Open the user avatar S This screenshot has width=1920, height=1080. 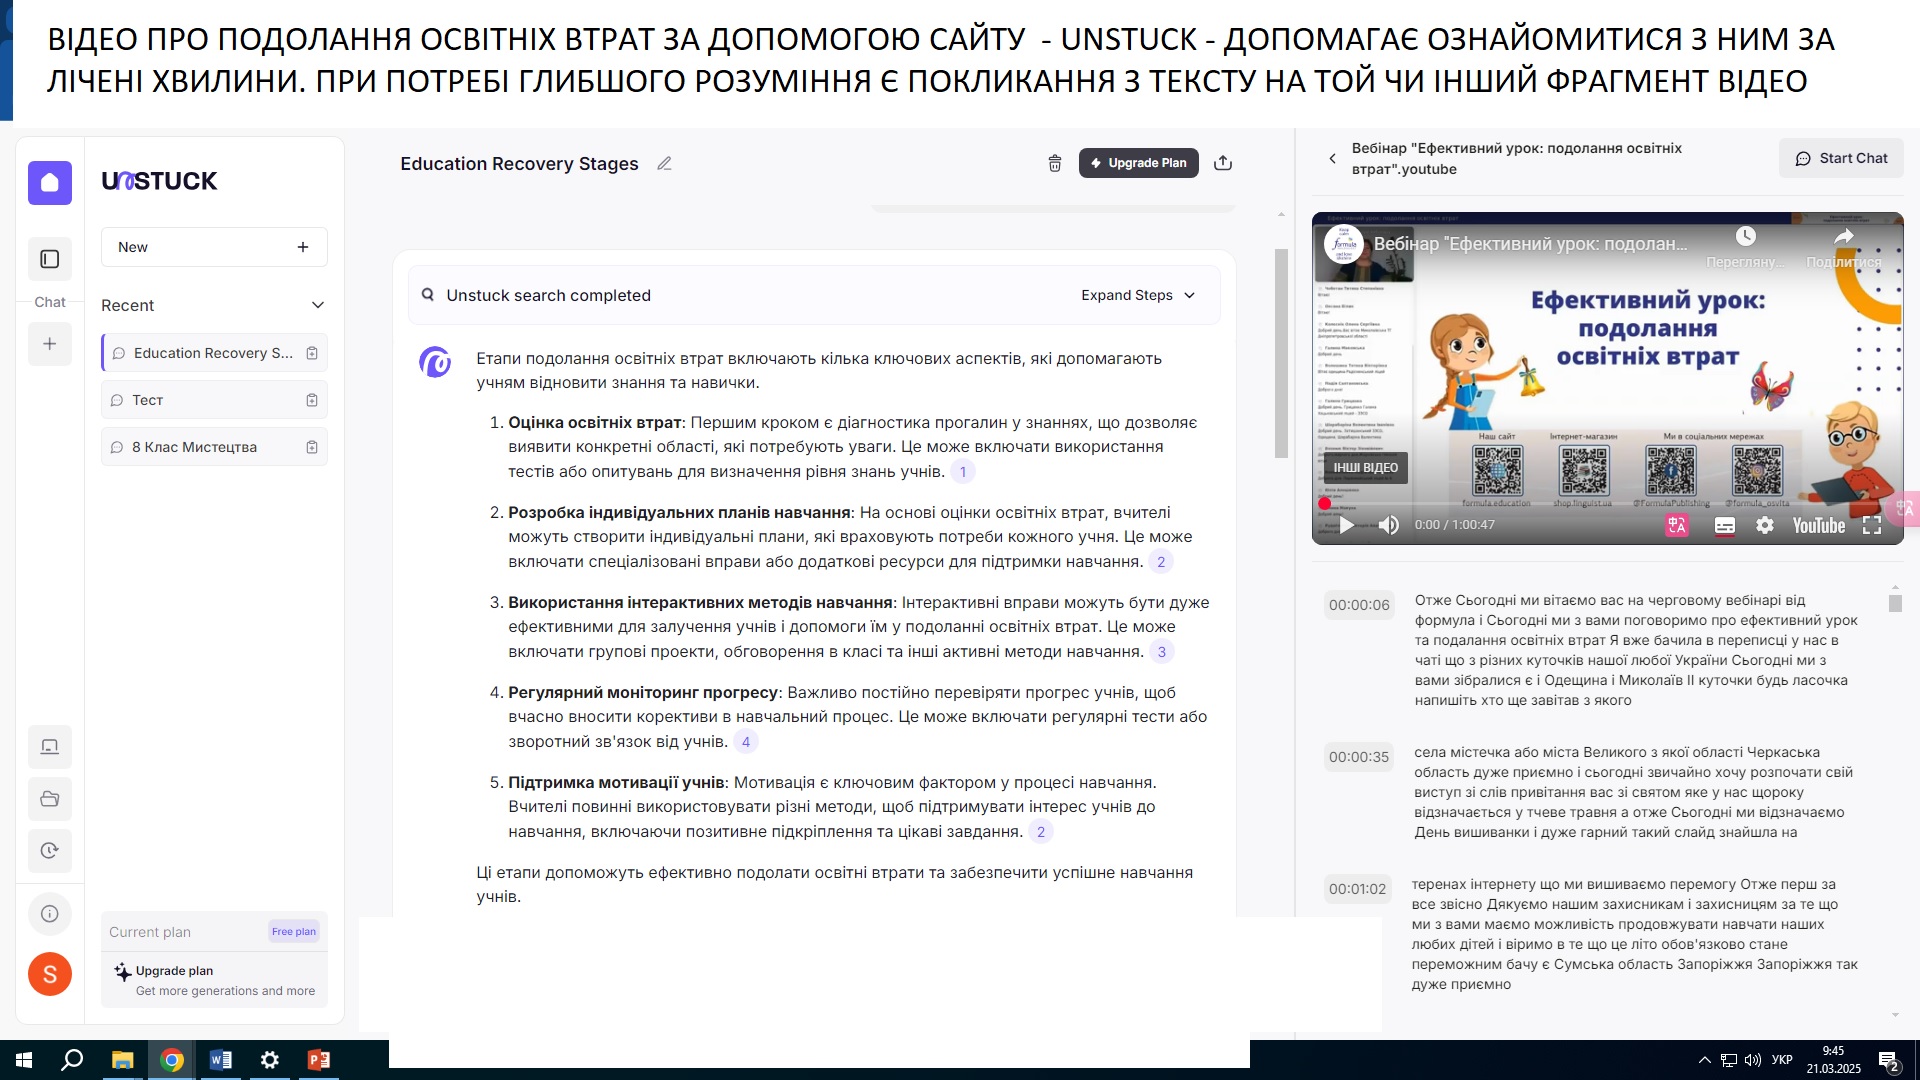(50, 974)
